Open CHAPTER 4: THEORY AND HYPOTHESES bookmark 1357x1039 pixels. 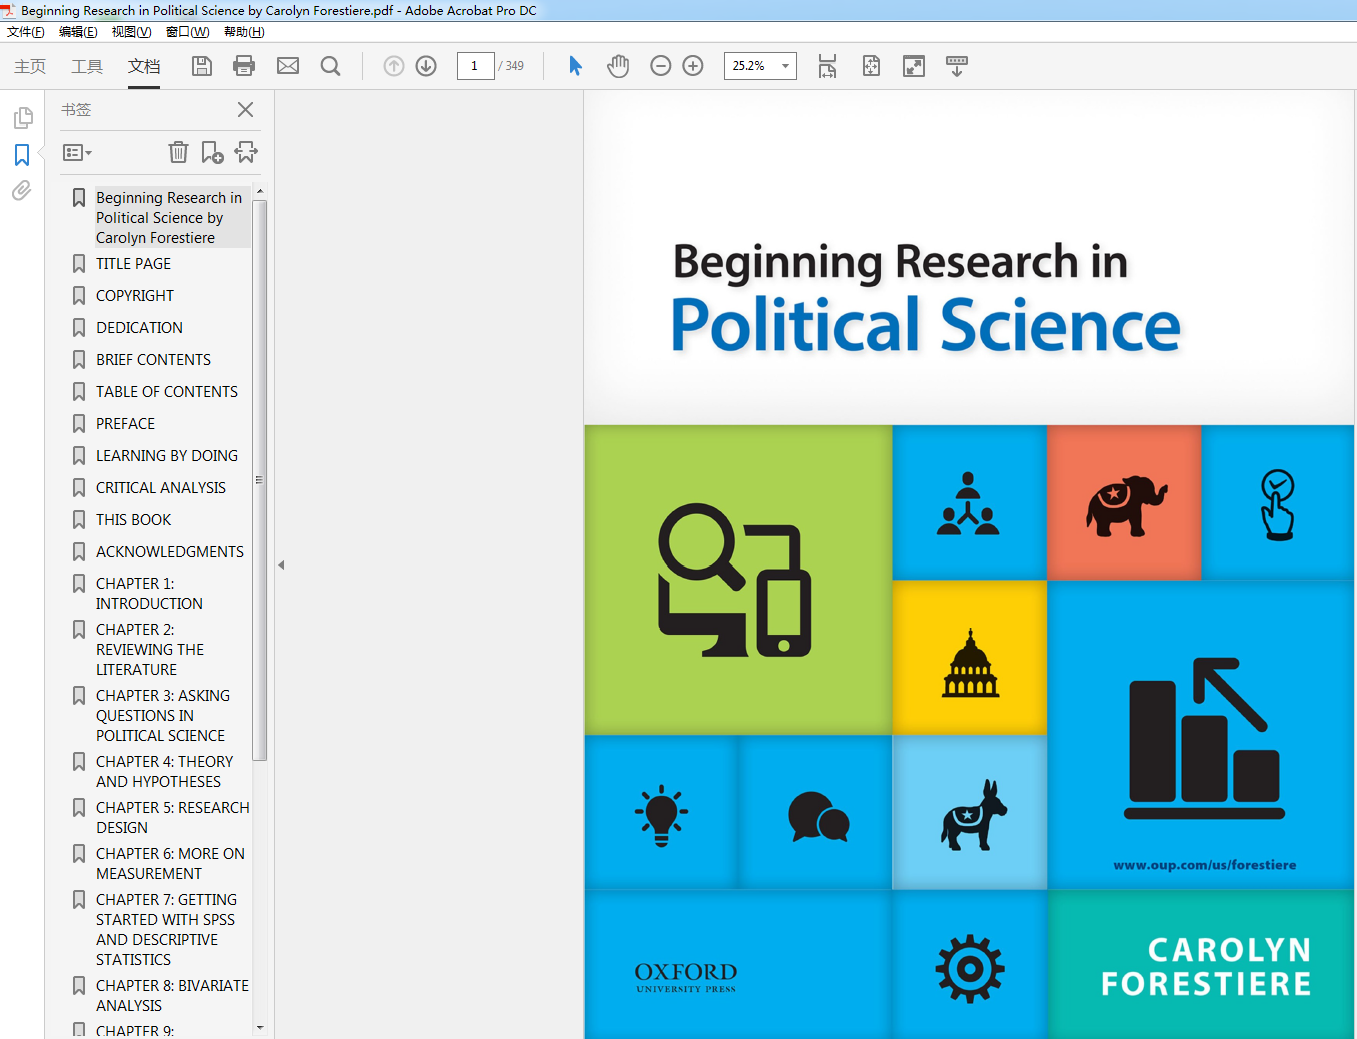[x=165, y=772]
